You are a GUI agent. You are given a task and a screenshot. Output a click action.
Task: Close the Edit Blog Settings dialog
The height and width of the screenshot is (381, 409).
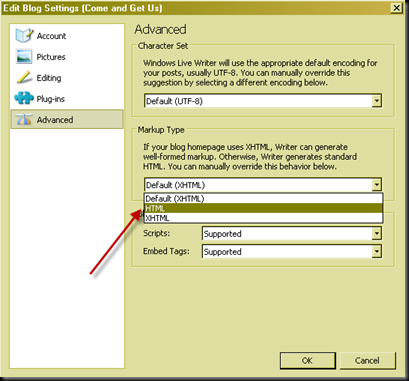click(x=397, y=8)
